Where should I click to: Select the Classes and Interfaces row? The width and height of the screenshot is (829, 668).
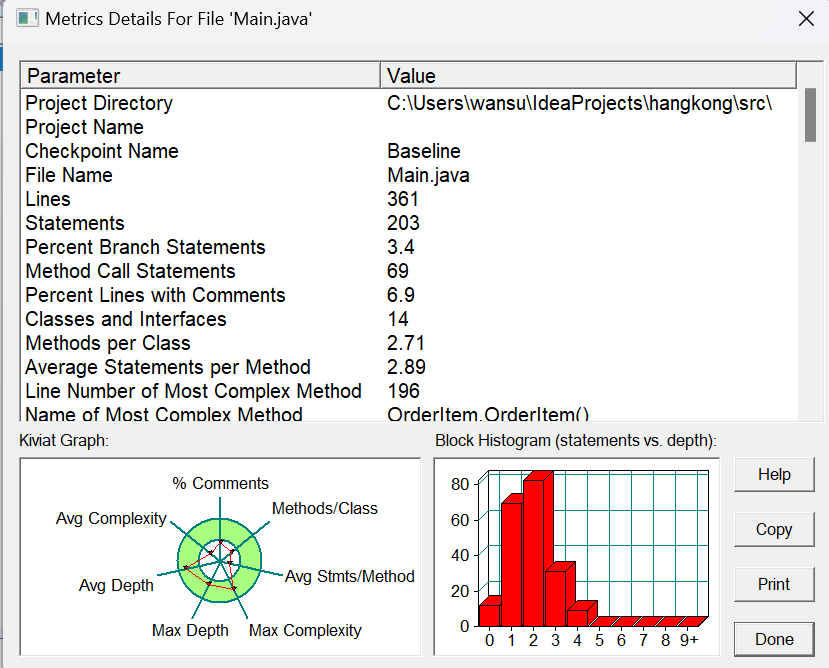[408, 319]
